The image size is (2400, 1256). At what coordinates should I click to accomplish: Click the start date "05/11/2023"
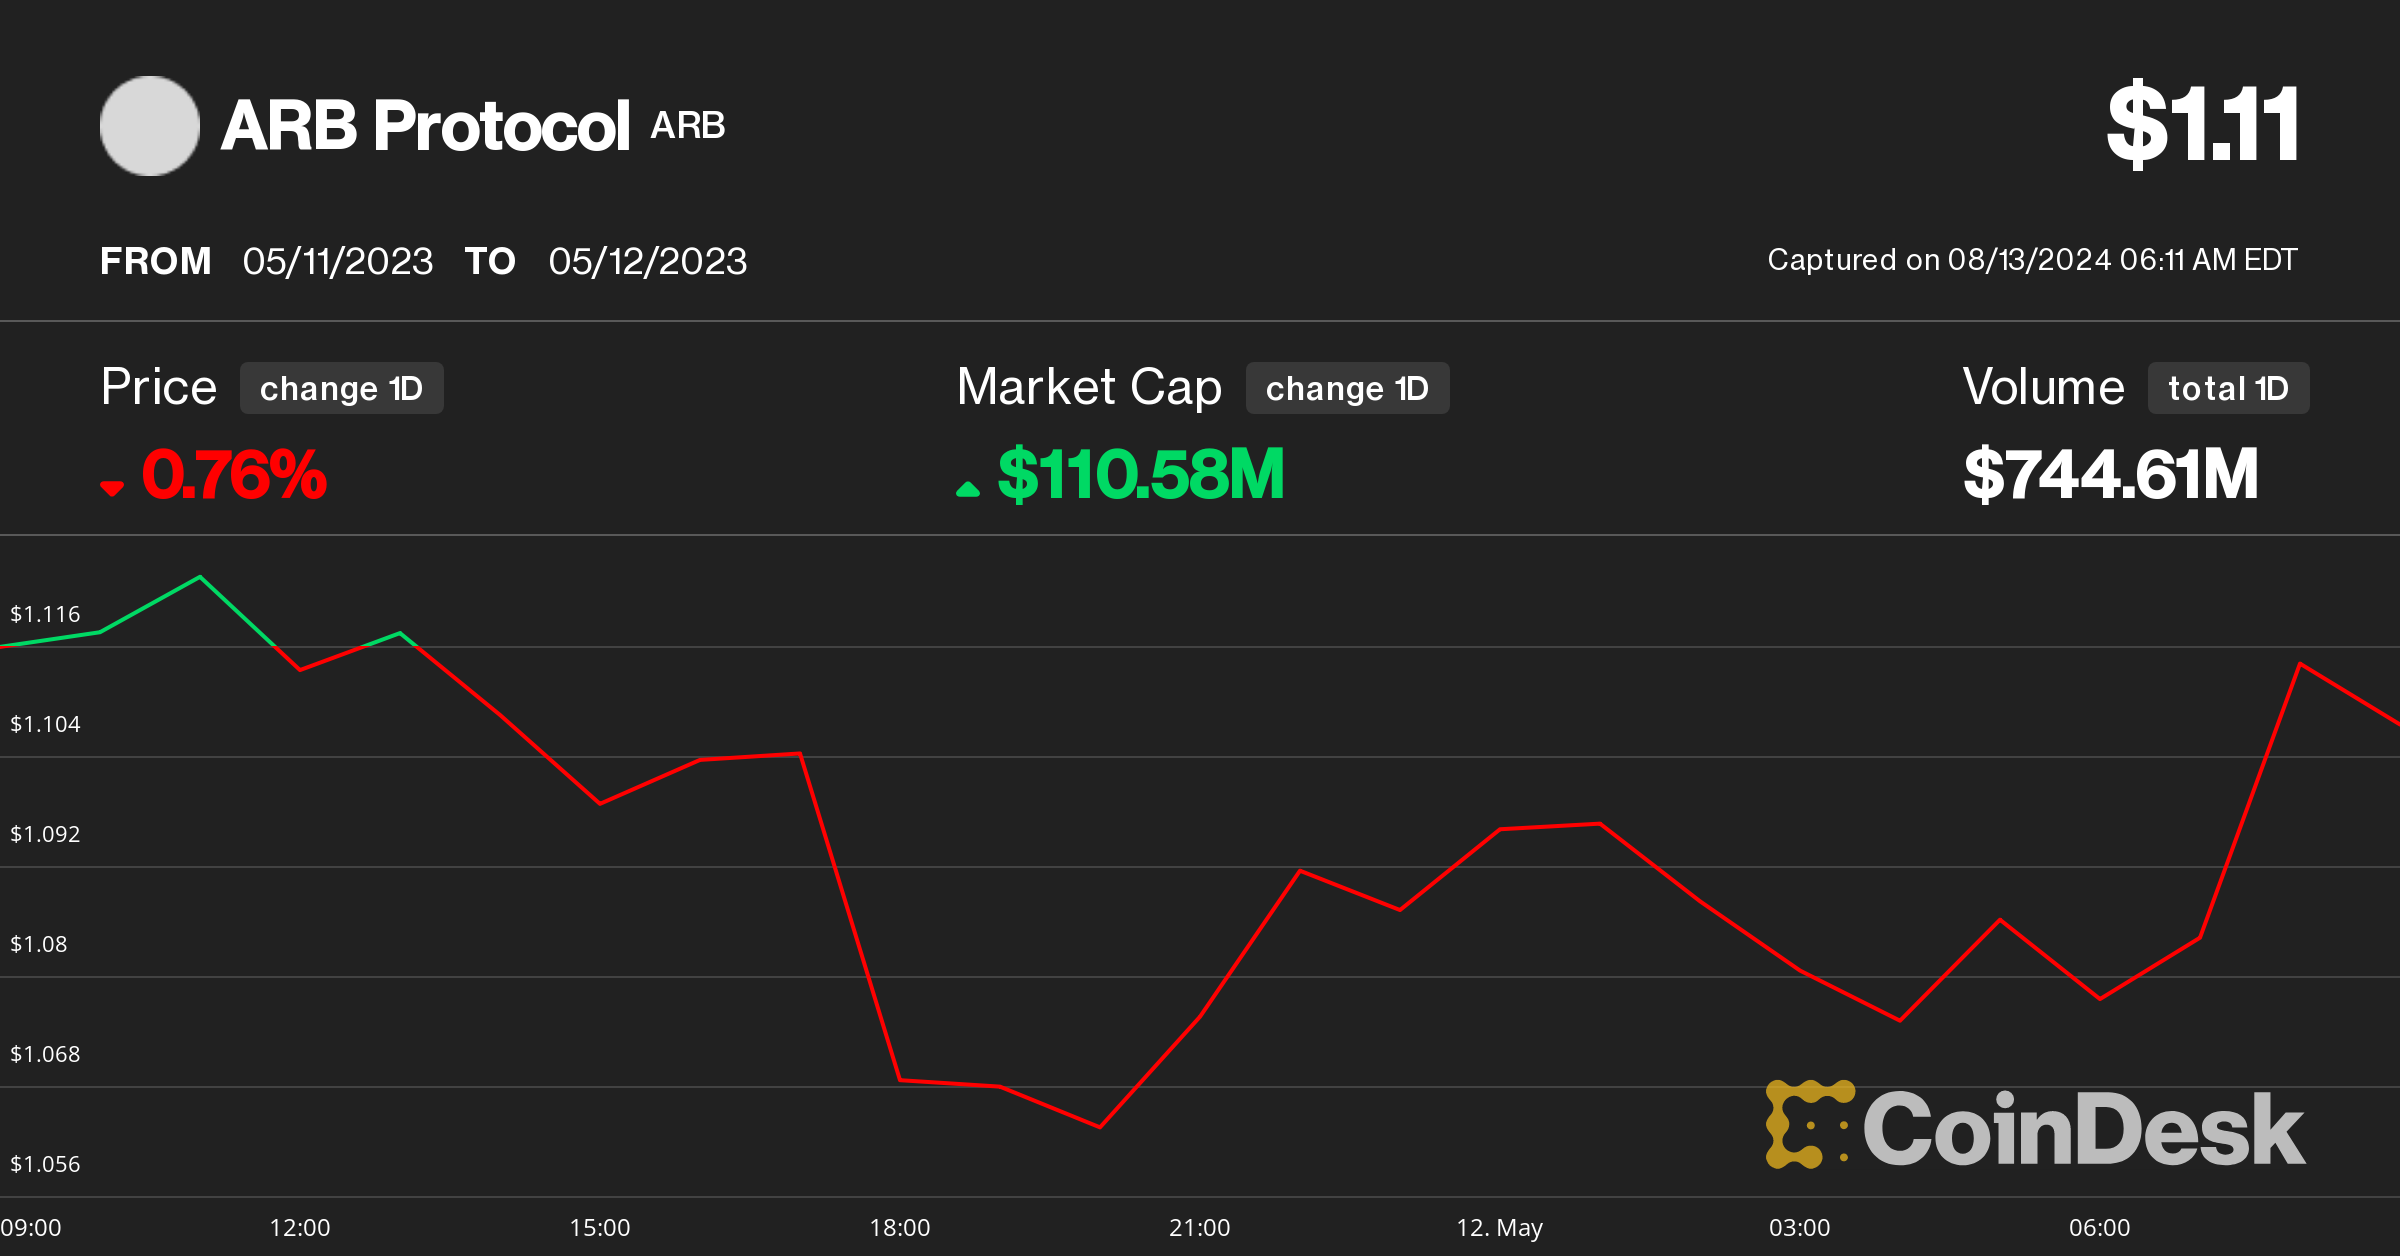(338, 261)
